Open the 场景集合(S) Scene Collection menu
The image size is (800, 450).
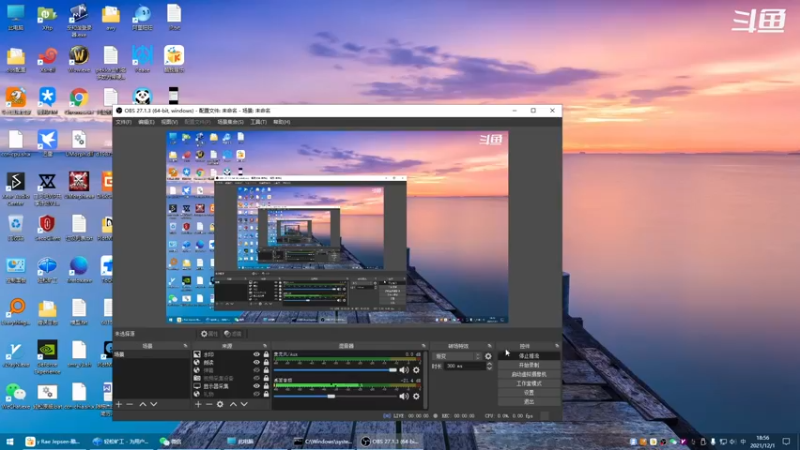coord(231,122)
